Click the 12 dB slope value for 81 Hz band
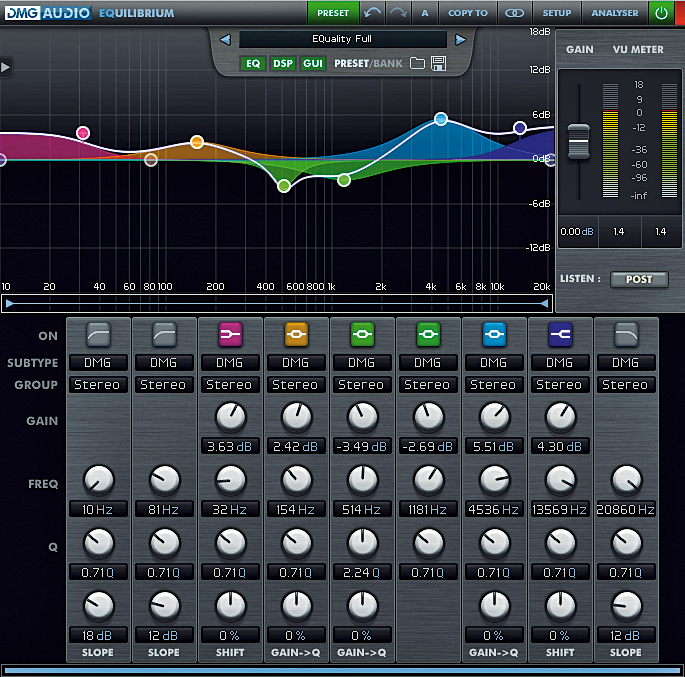Screen dimensions: 685x677 (x=164, y=636)
